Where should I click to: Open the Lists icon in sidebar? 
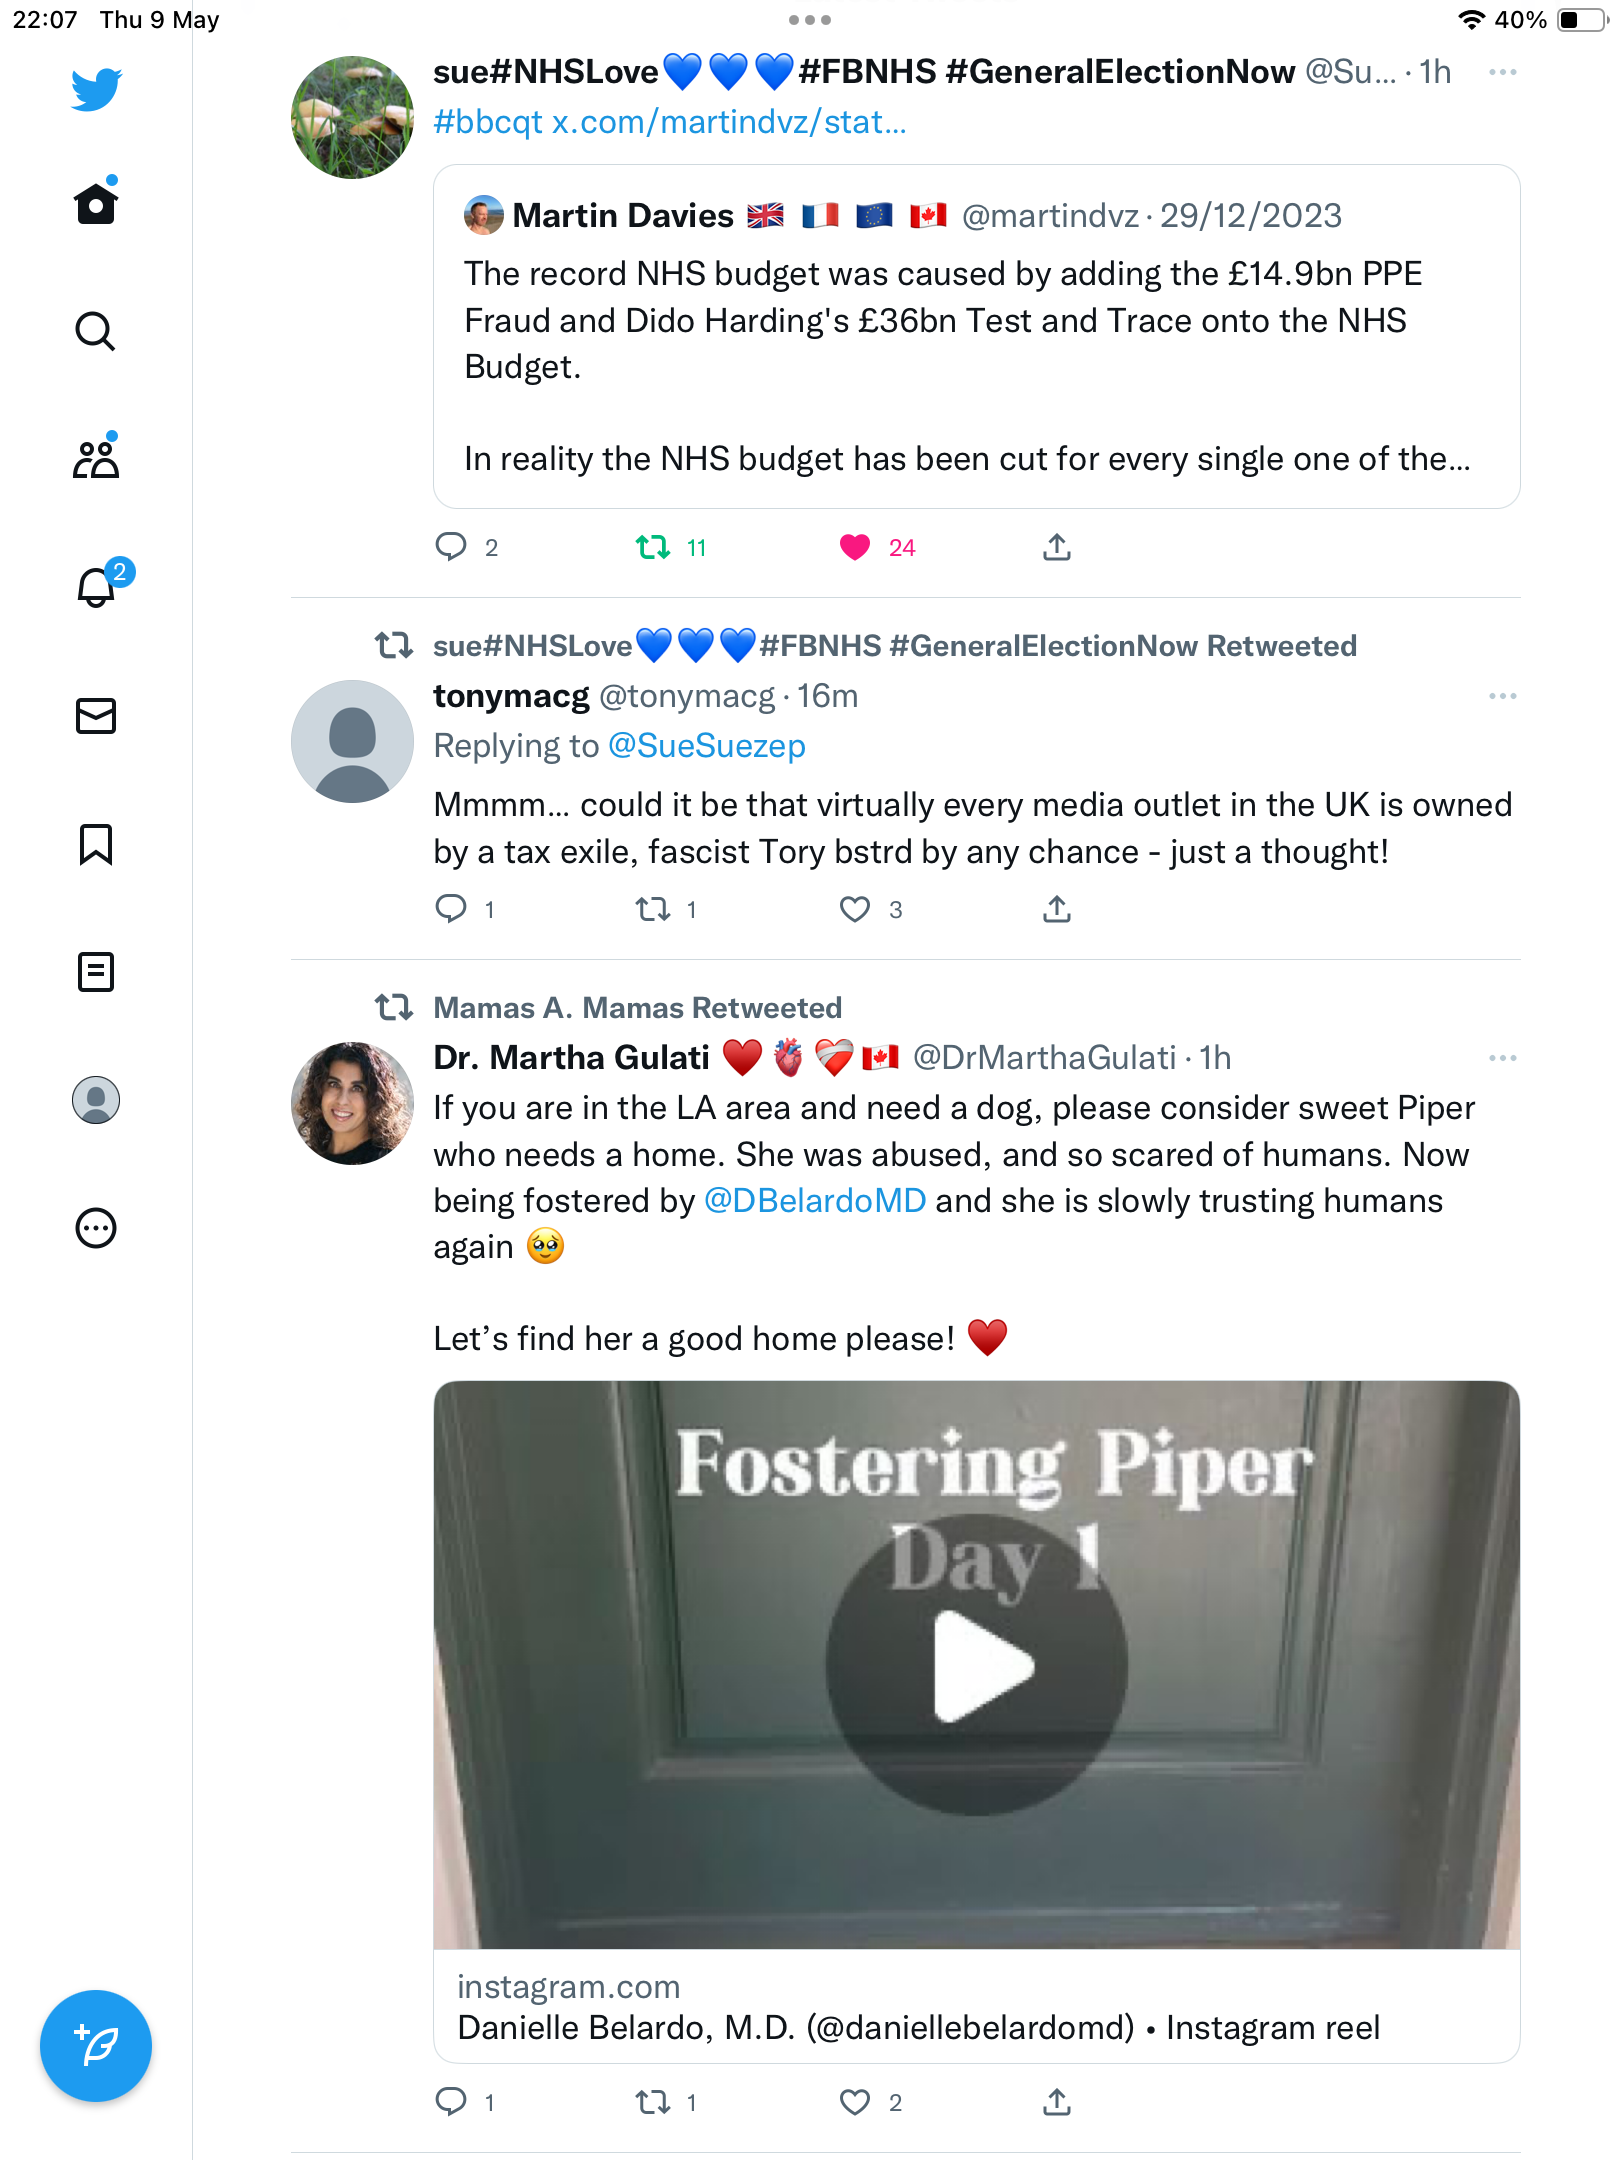pyautogui.click(x=96, y=972)
